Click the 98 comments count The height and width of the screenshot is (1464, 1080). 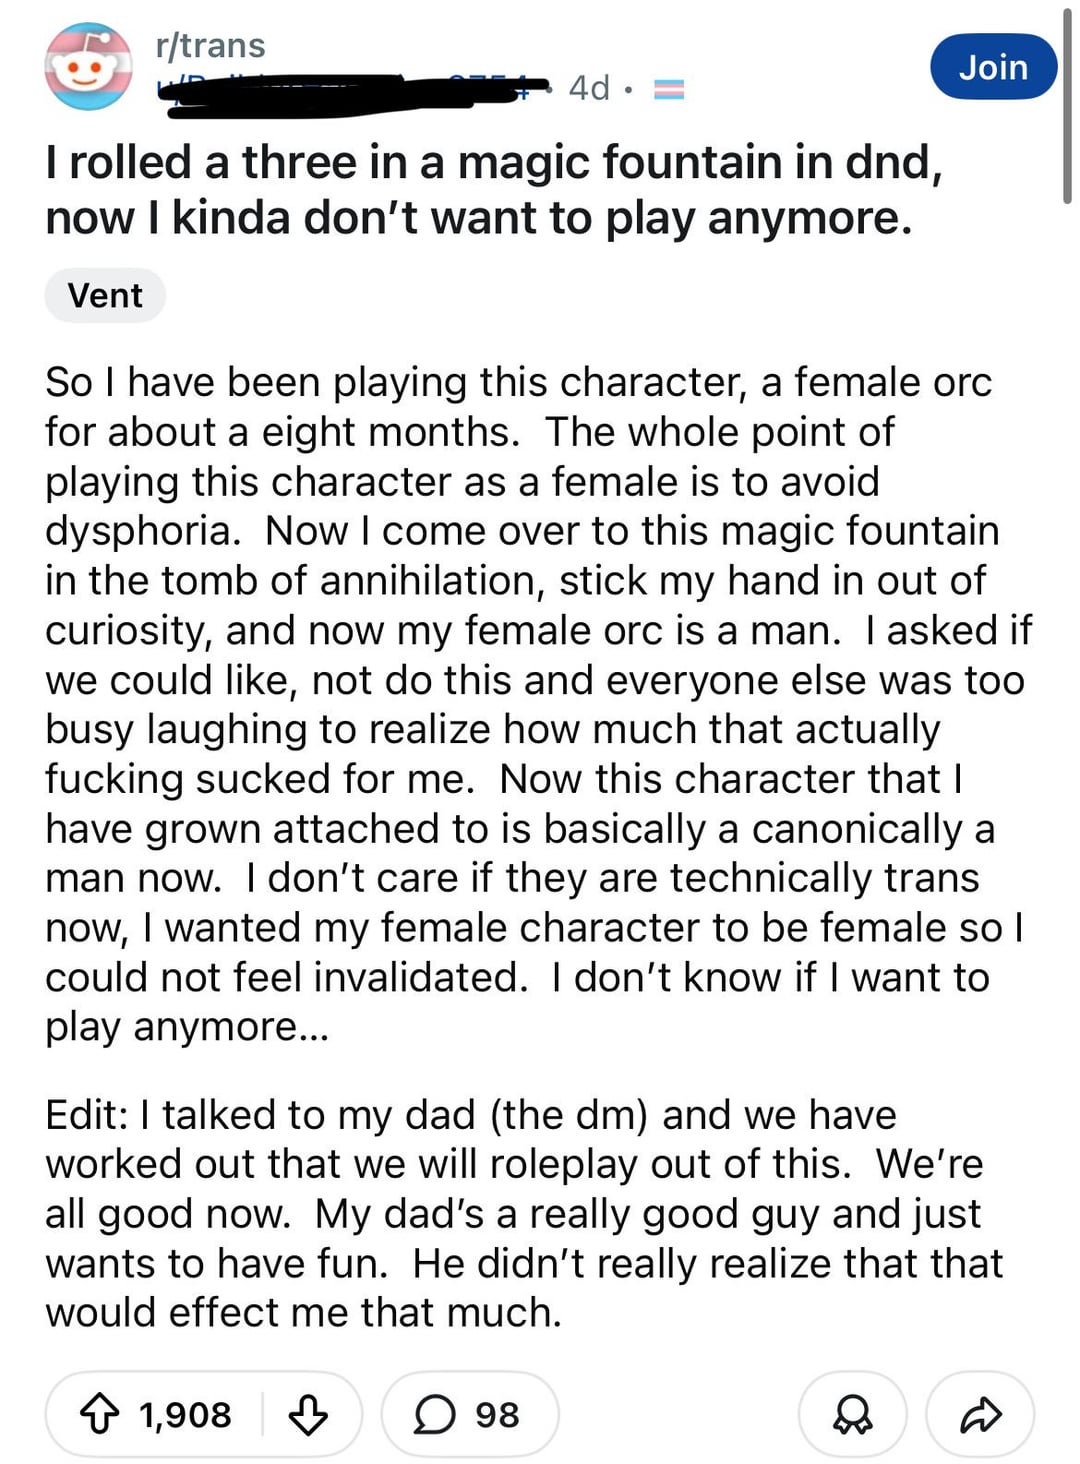pyautogui.click(x=497, y=1415)
